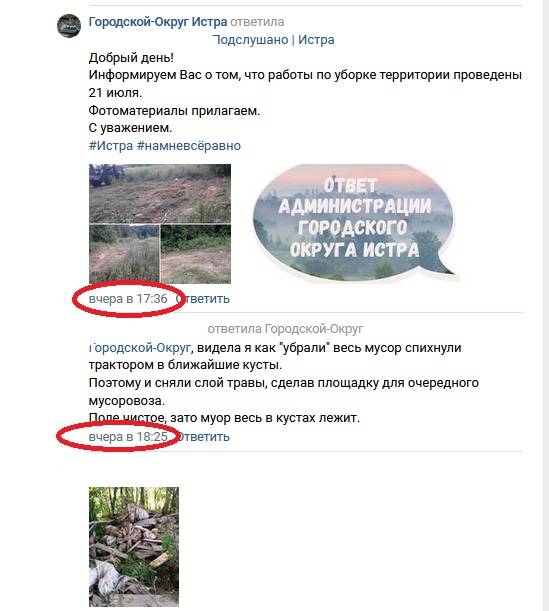Open the Подслушано | Истра community link
Image resolution: width=549 pixels, height=611 pixels.
[x=274, y=40]
